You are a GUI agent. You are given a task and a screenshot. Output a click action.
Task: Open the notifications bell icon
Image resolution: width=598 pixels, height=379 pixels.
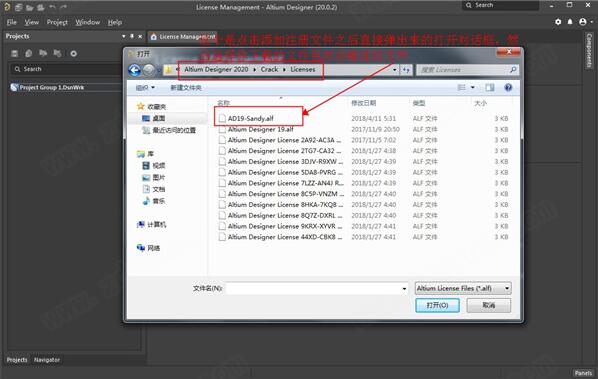click(570, 22)
